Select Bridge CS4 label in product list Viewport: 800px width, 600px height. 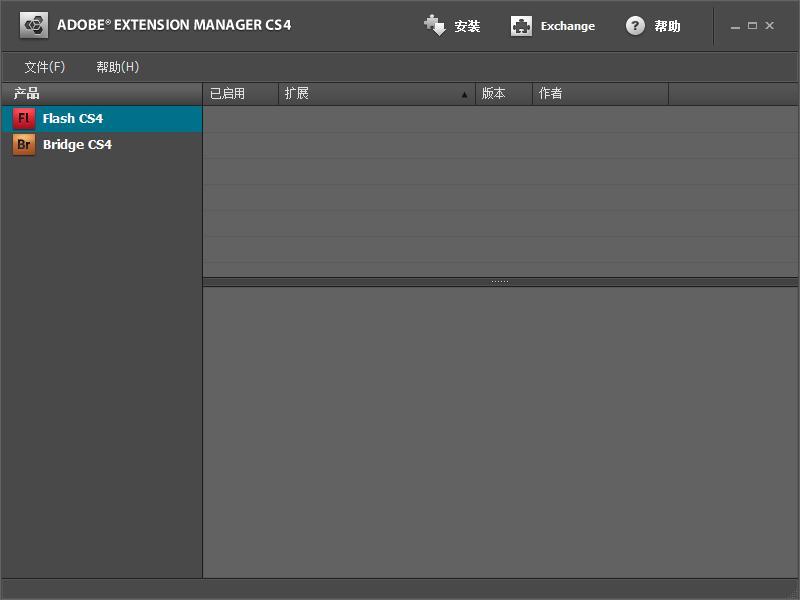click(x=77, y=145)
